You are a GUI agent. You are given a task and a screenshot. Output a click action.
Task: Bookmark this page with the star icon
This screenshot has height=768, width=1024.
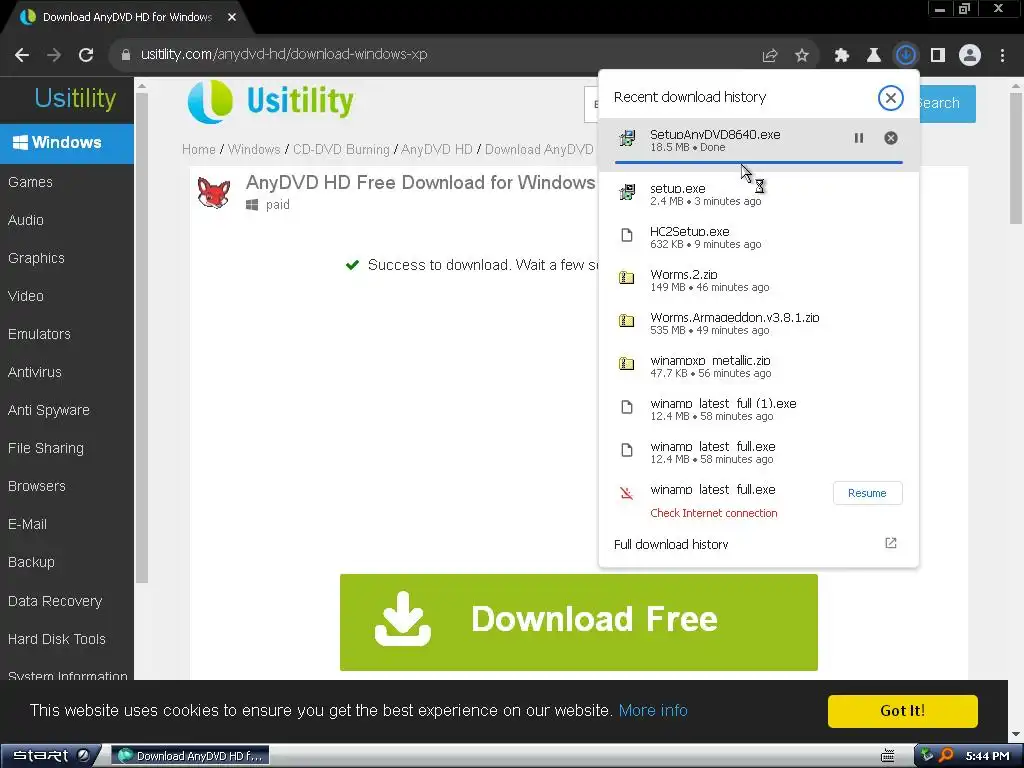point(802,56)
